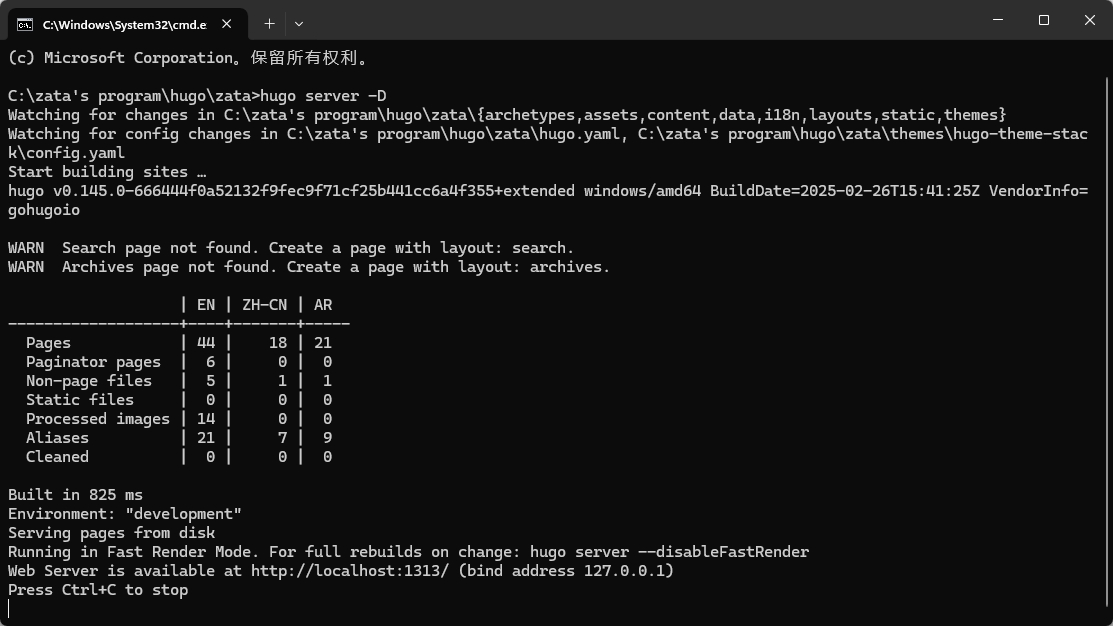Click the 'Environment: "development"' line
The width and height of the screenshot is (1113, 626).
pos(125,514)
